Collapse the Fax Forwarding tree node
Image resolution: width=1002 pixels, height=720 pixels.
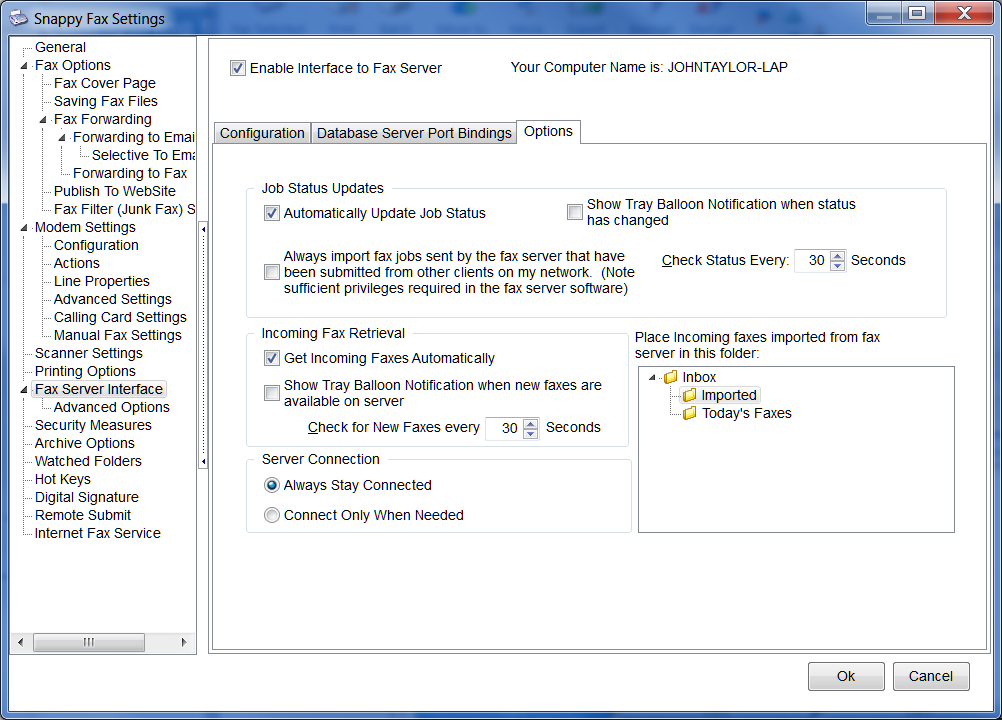pos(43,119)
